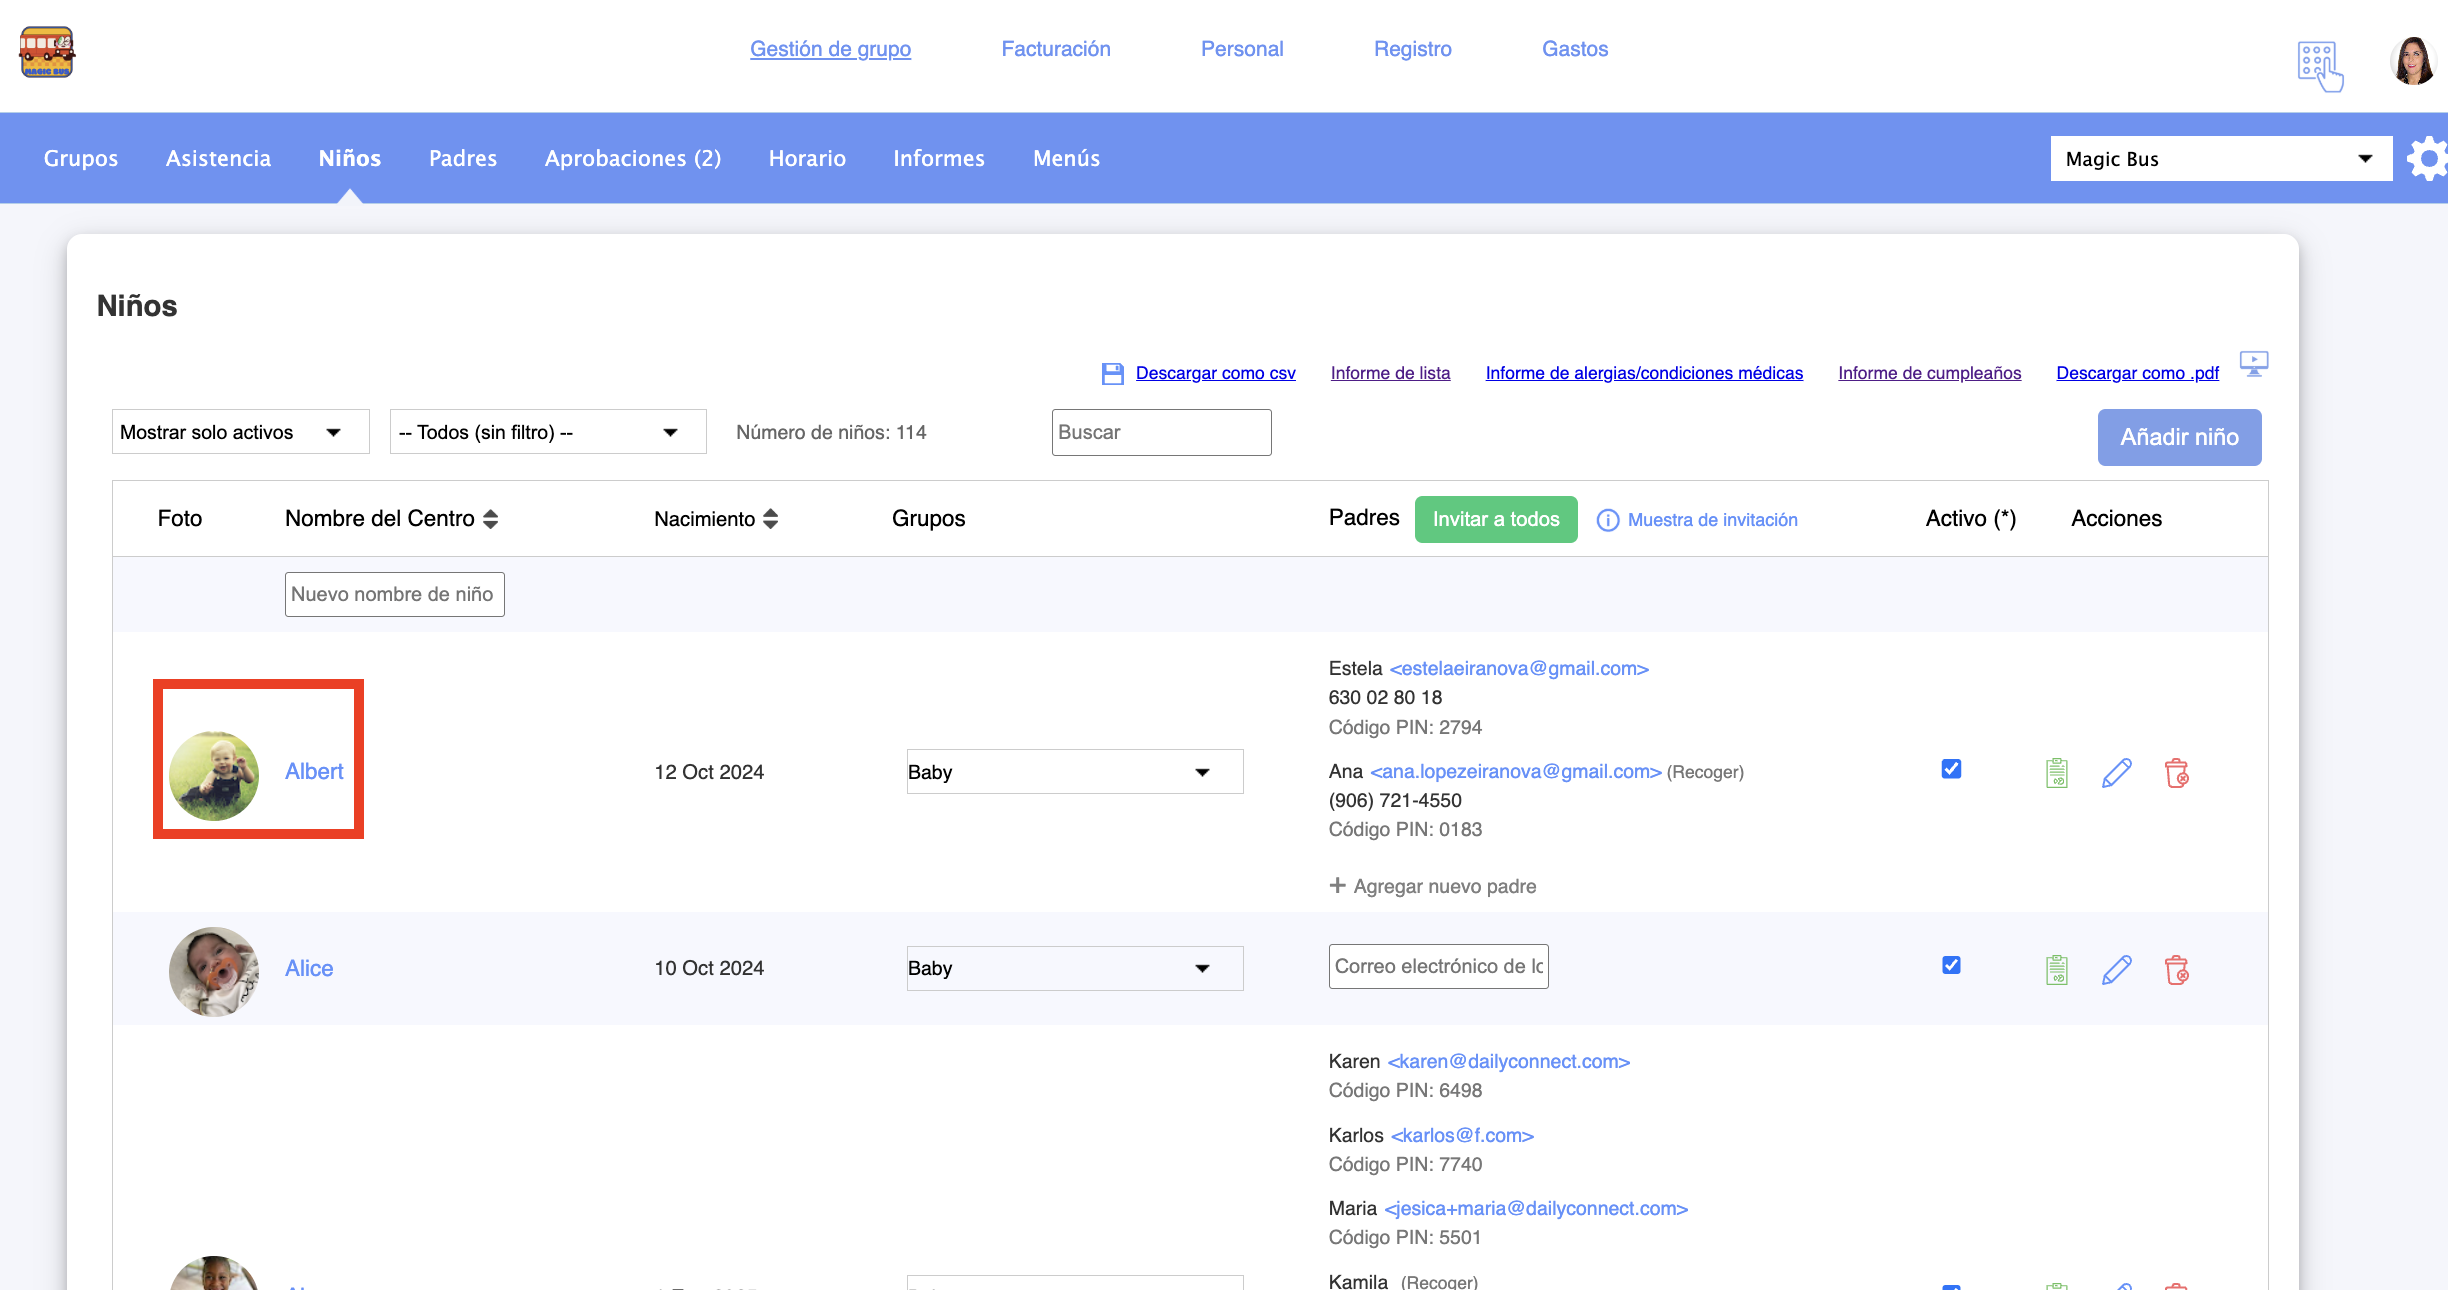
Task: Sort by Nombre del Centro arrows
Action: pos(490,519)
